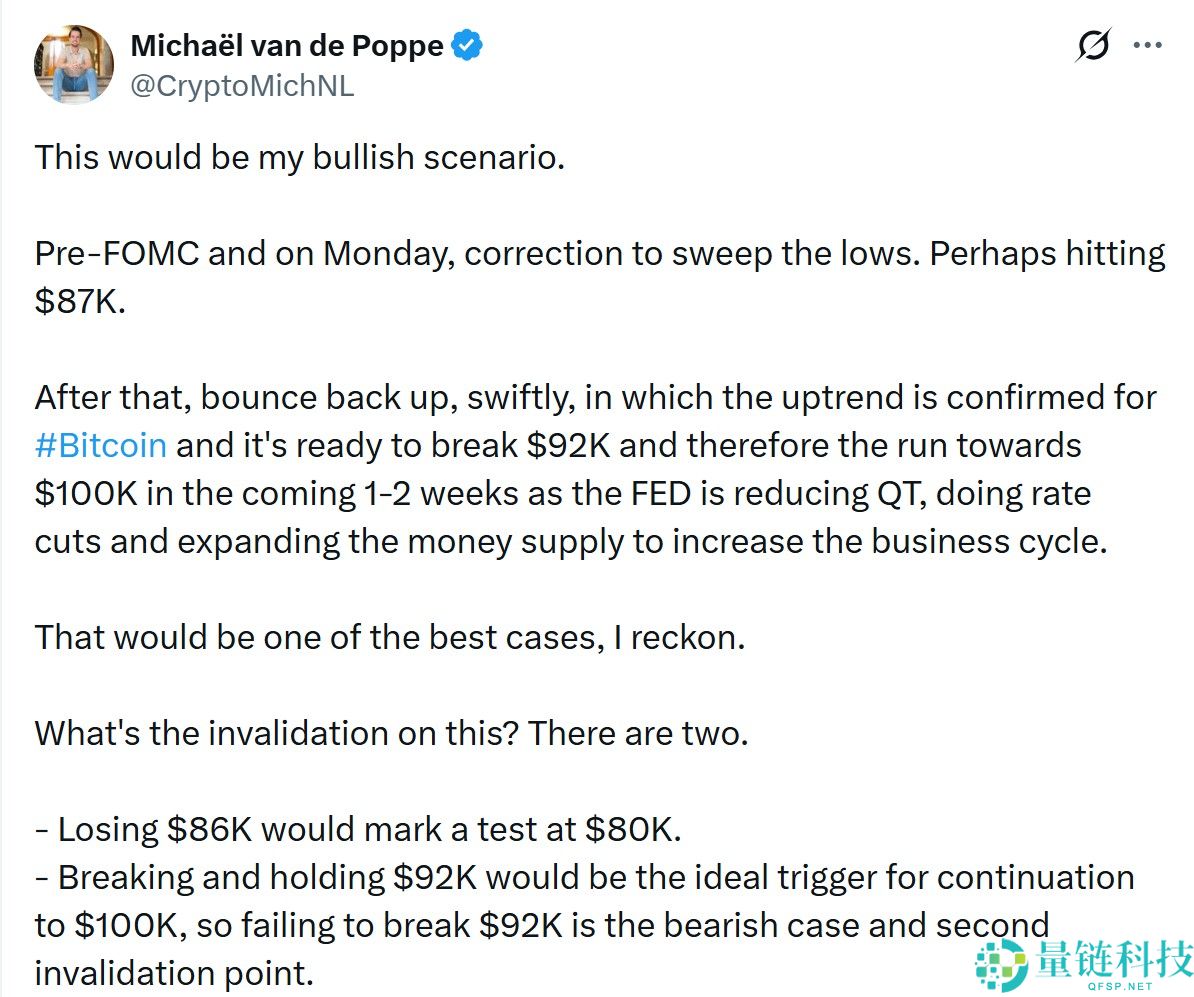
Task: Click the display name Michaël van de Poppe
Action: 287,46
